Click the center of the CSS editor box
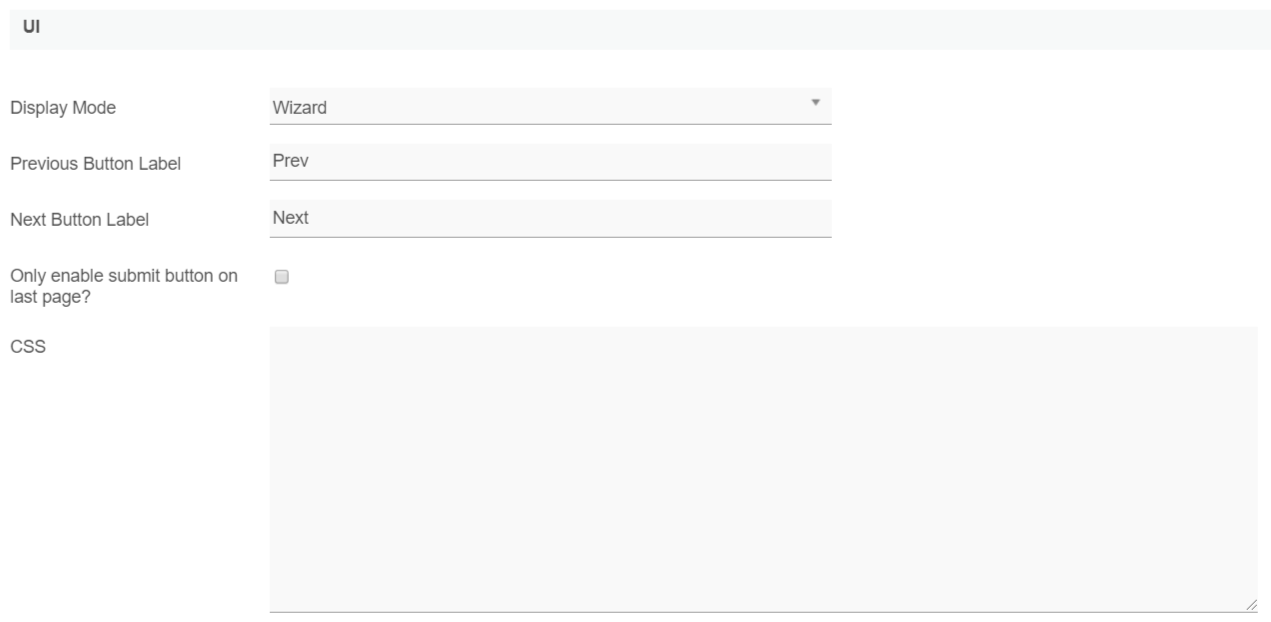This screenshot has height=622, width=1271. 763,469
